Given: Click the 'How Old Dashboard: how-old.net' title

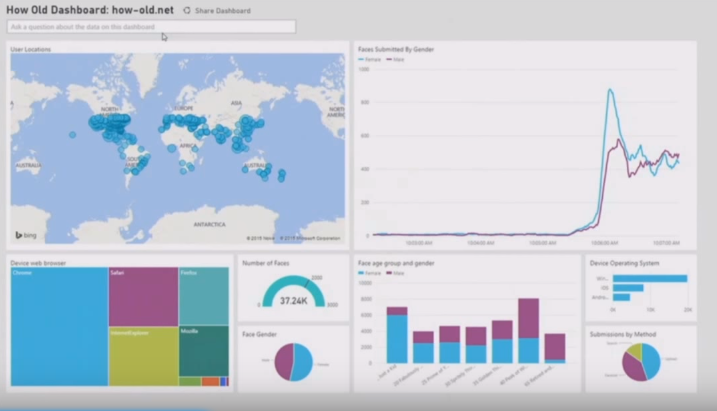Looking at the screenshot, I should pos(90,10).
